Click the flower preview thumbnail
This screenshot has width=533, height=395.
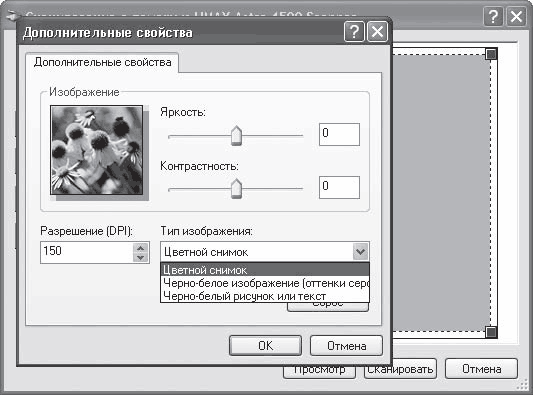97,150
